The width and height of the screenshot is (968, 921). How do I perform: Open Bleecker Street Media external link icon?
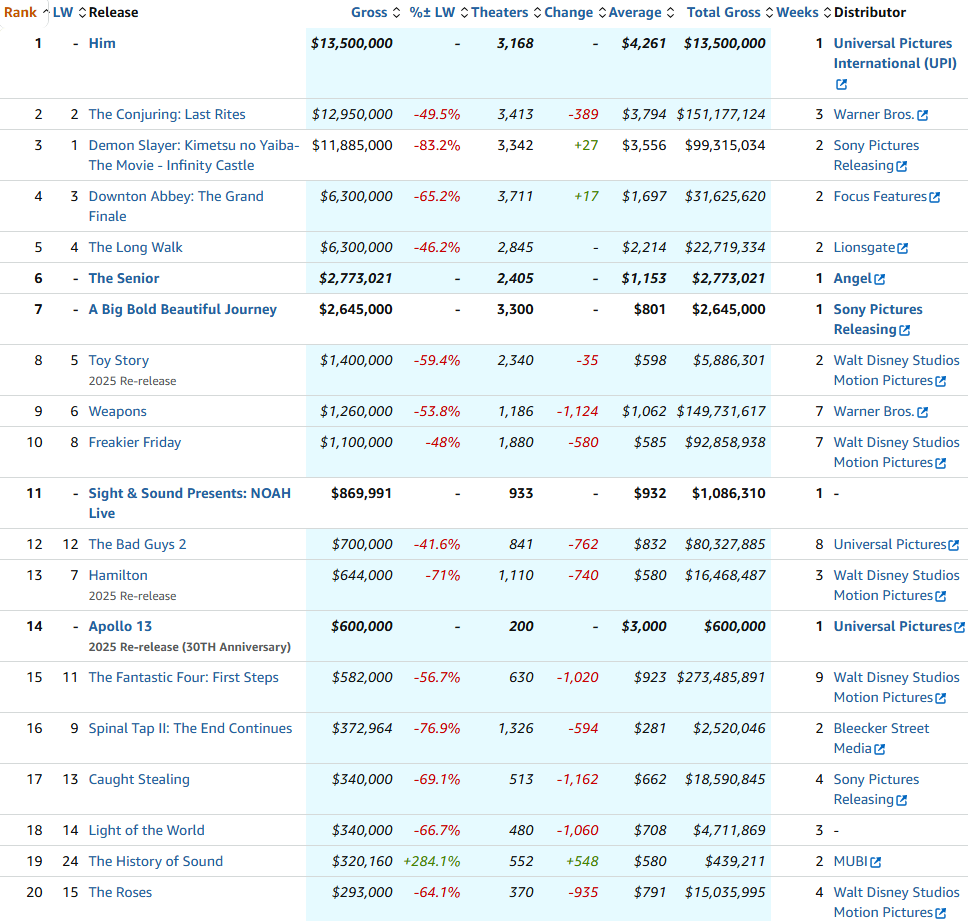(880, 750)
